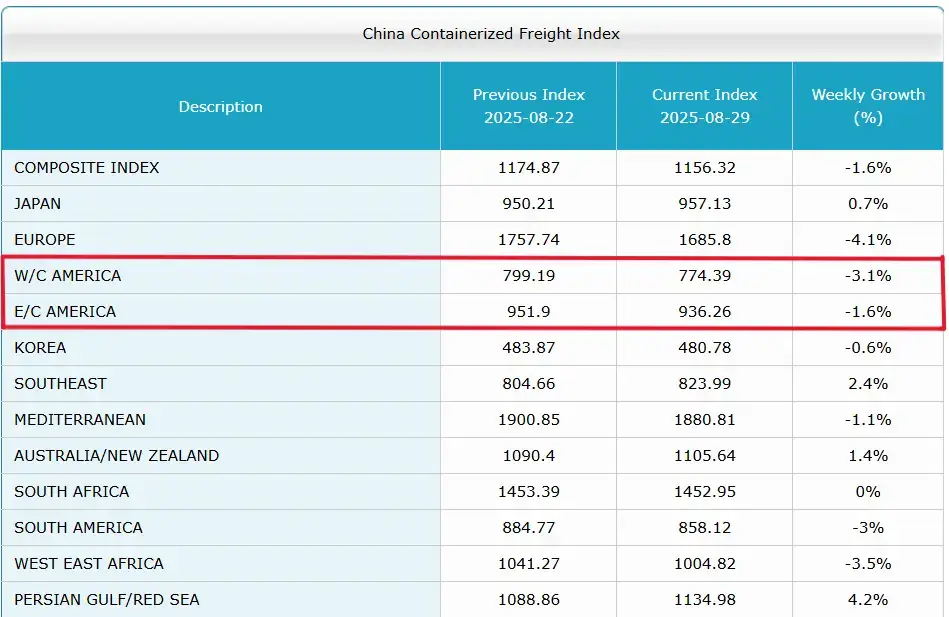The height and width of the screenshot is (617, 949).
Task: Click the MEDITERRANEAN previous index 1900.85
Action: coord(528,420)
